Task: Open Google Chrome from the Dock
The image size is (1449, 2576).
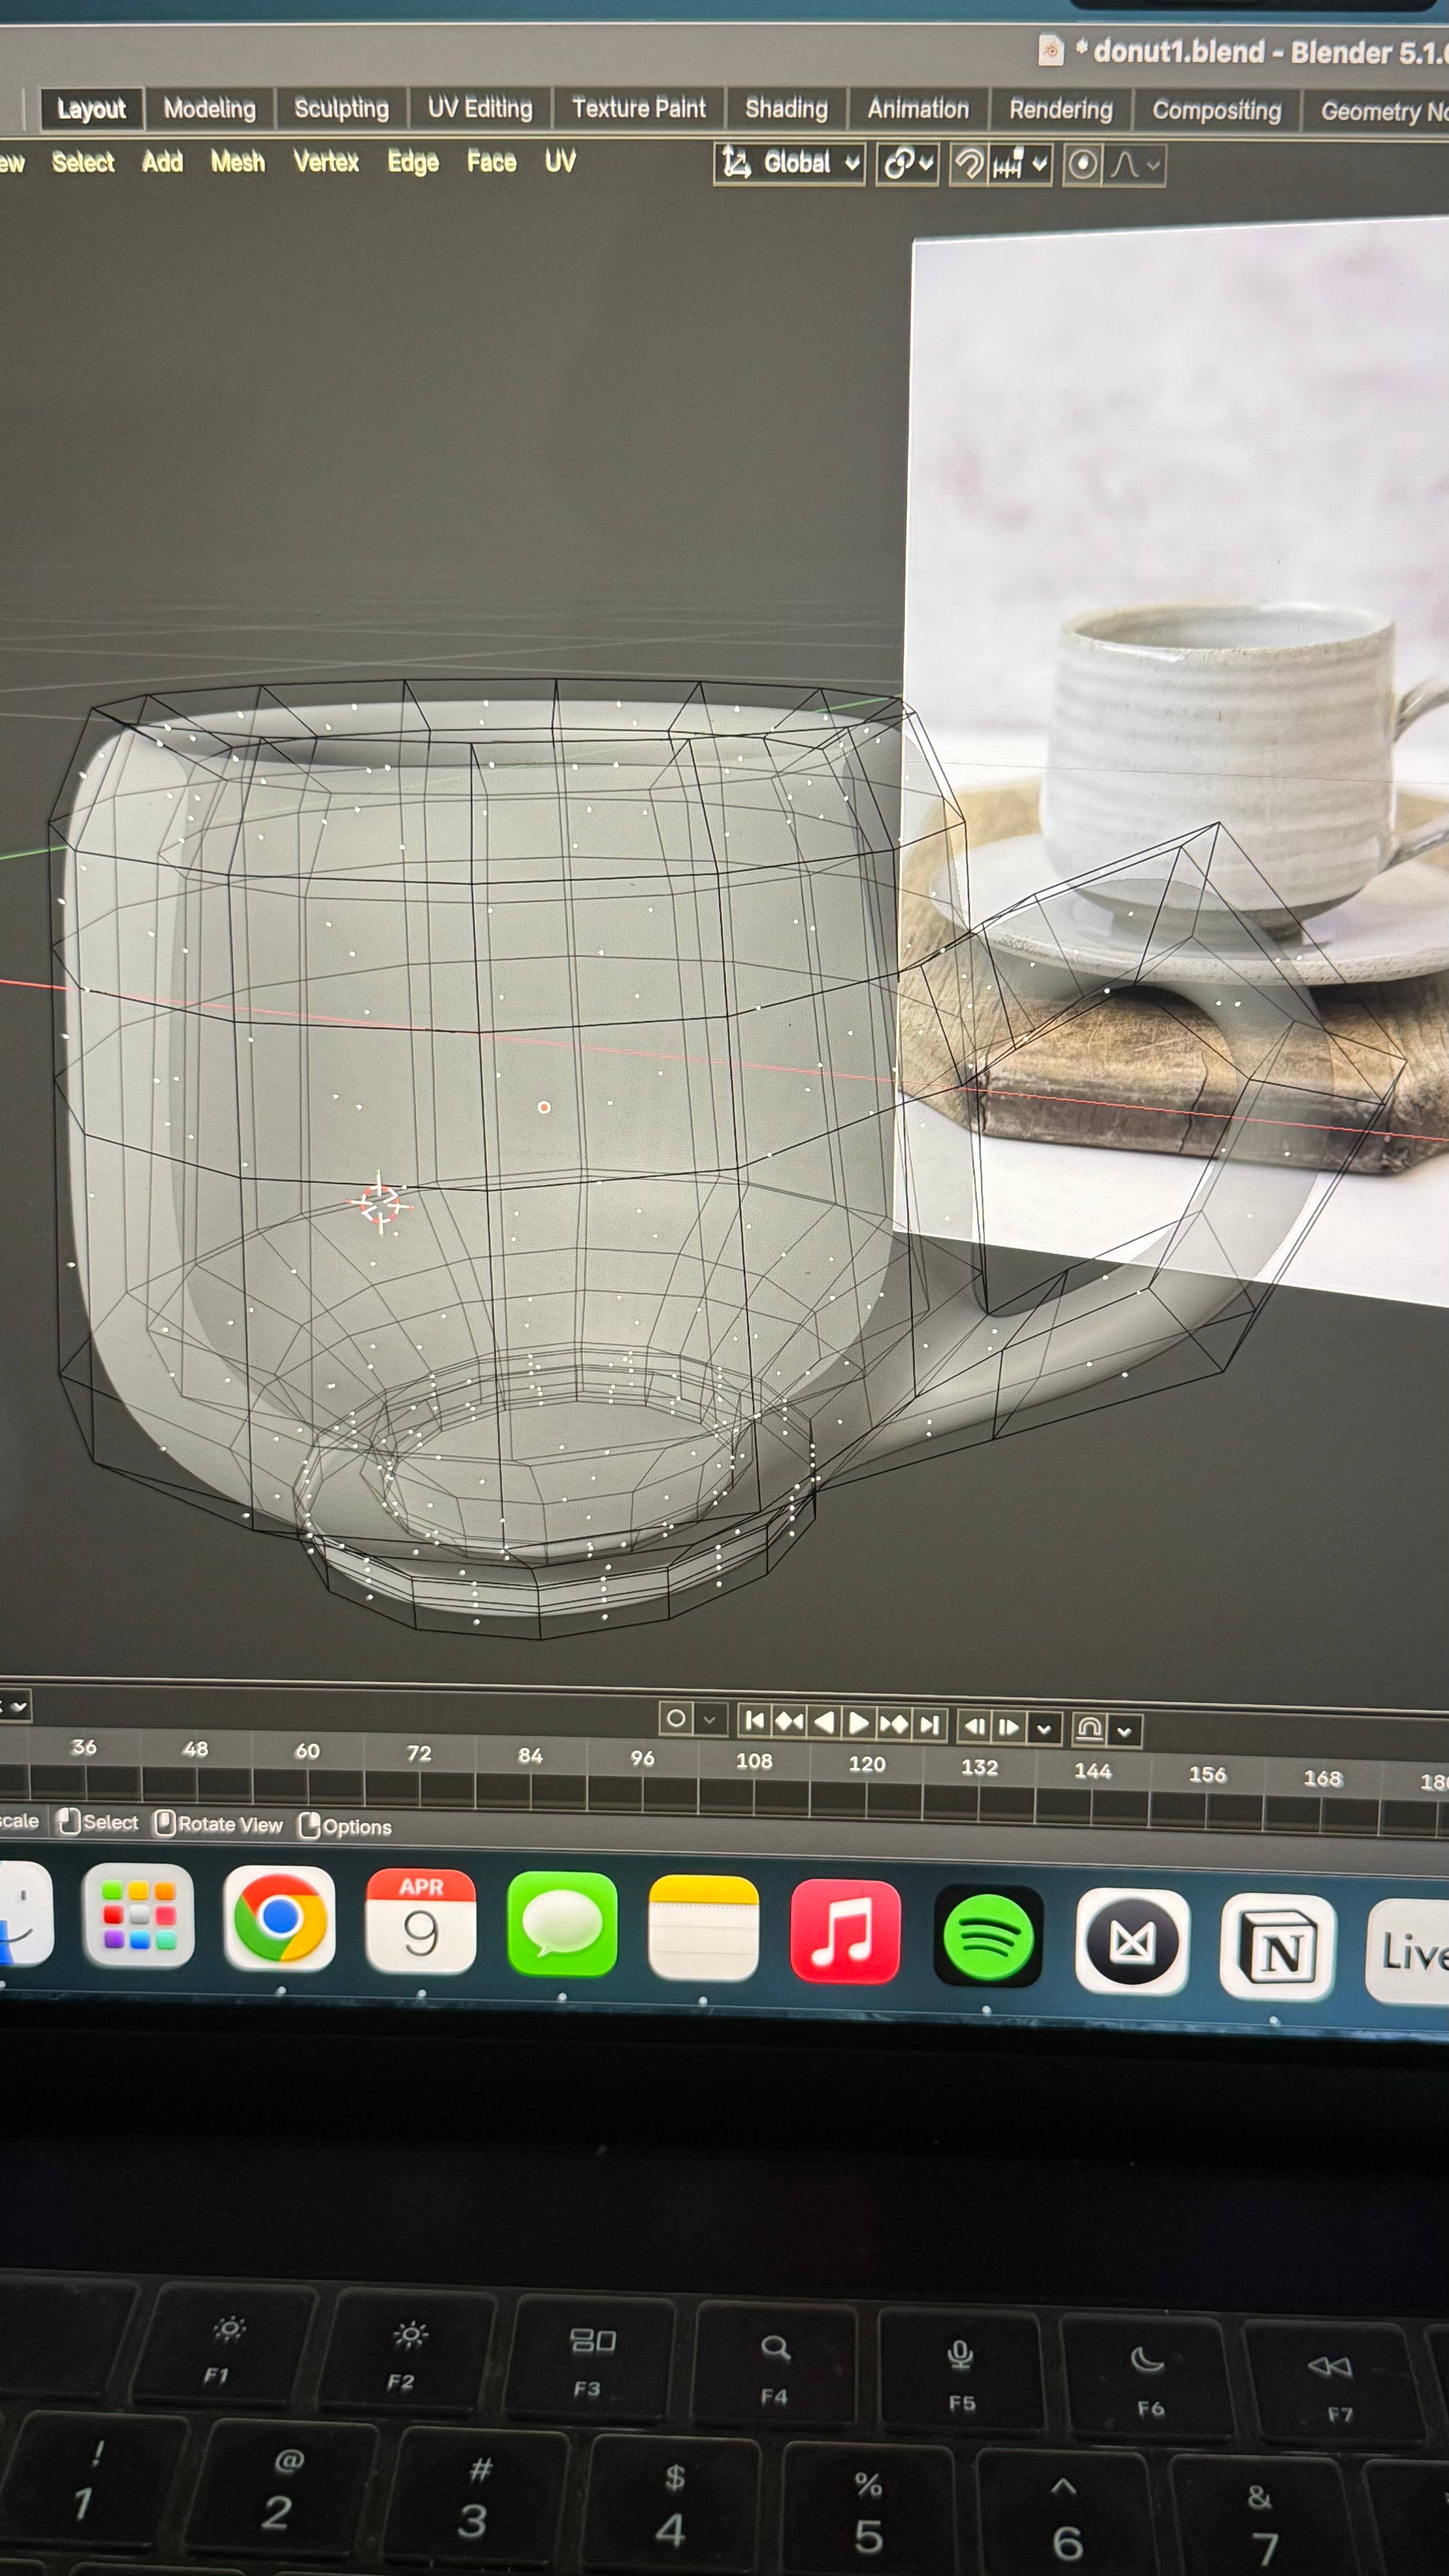Action: pyautogui.click(x=279, y=1918)
